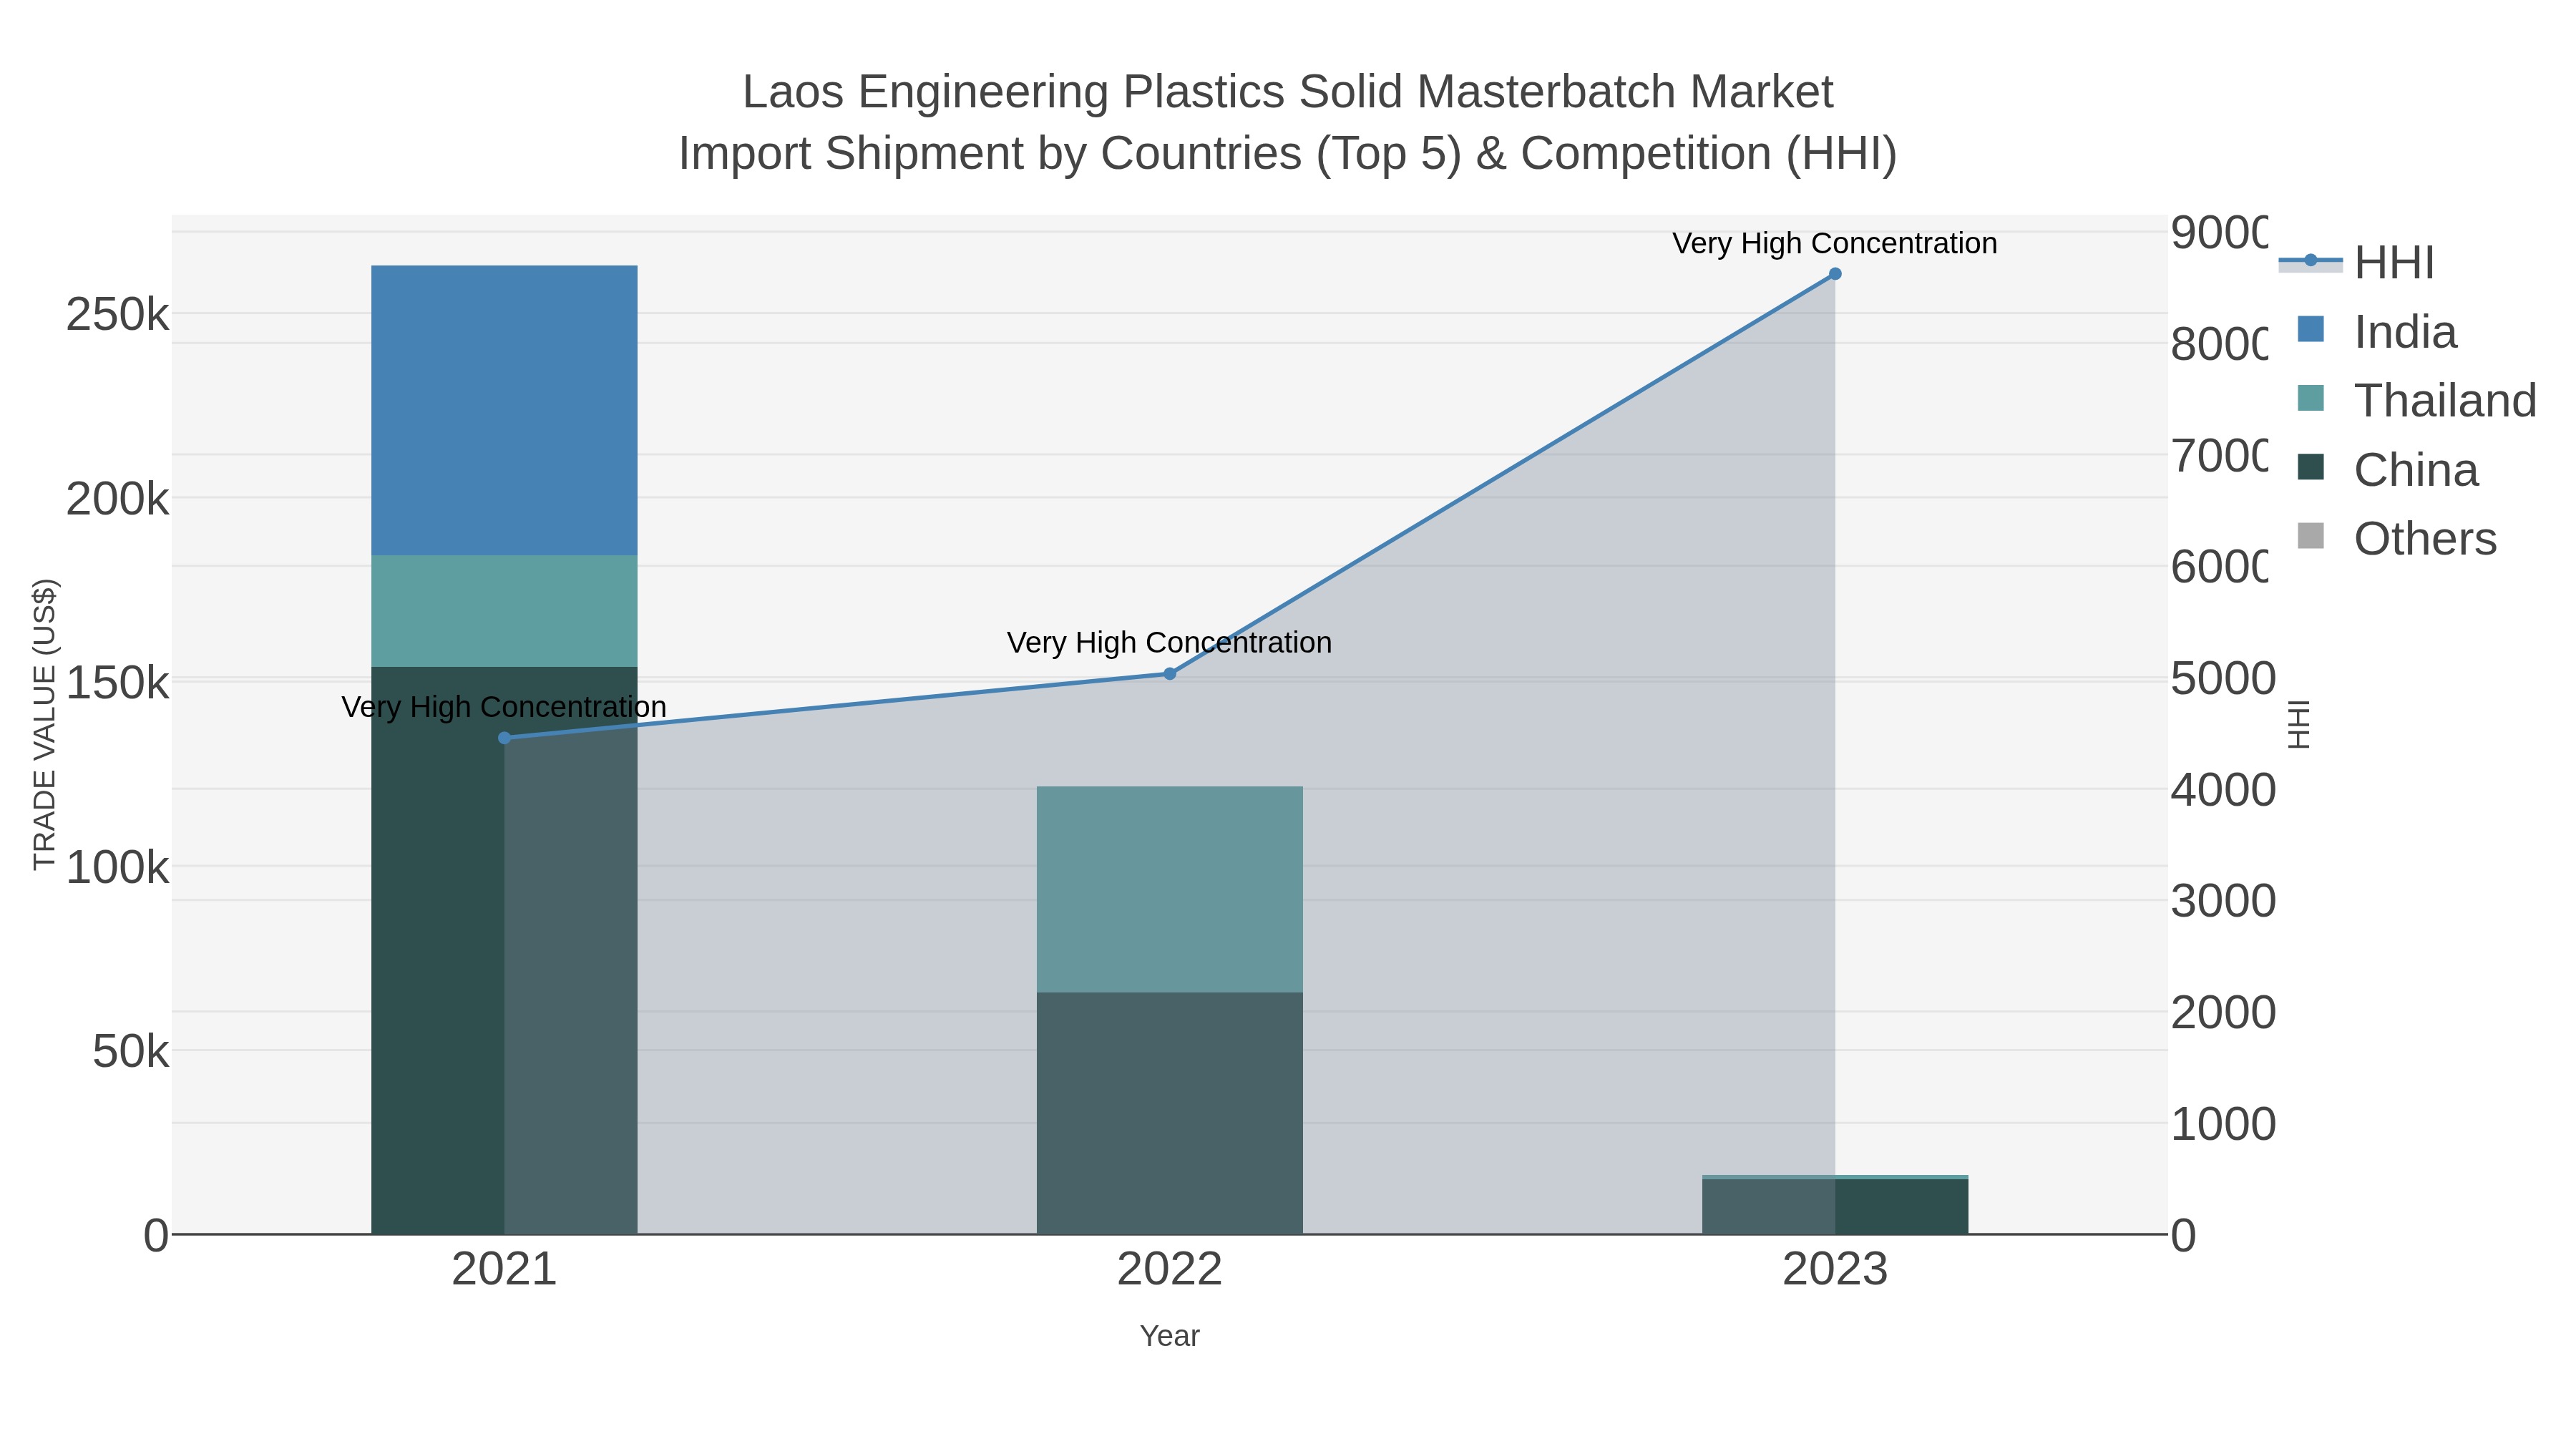Click the Year axis title
The image size is (2576, 1449).
pyautogui.click(x=1169, y=1336)
